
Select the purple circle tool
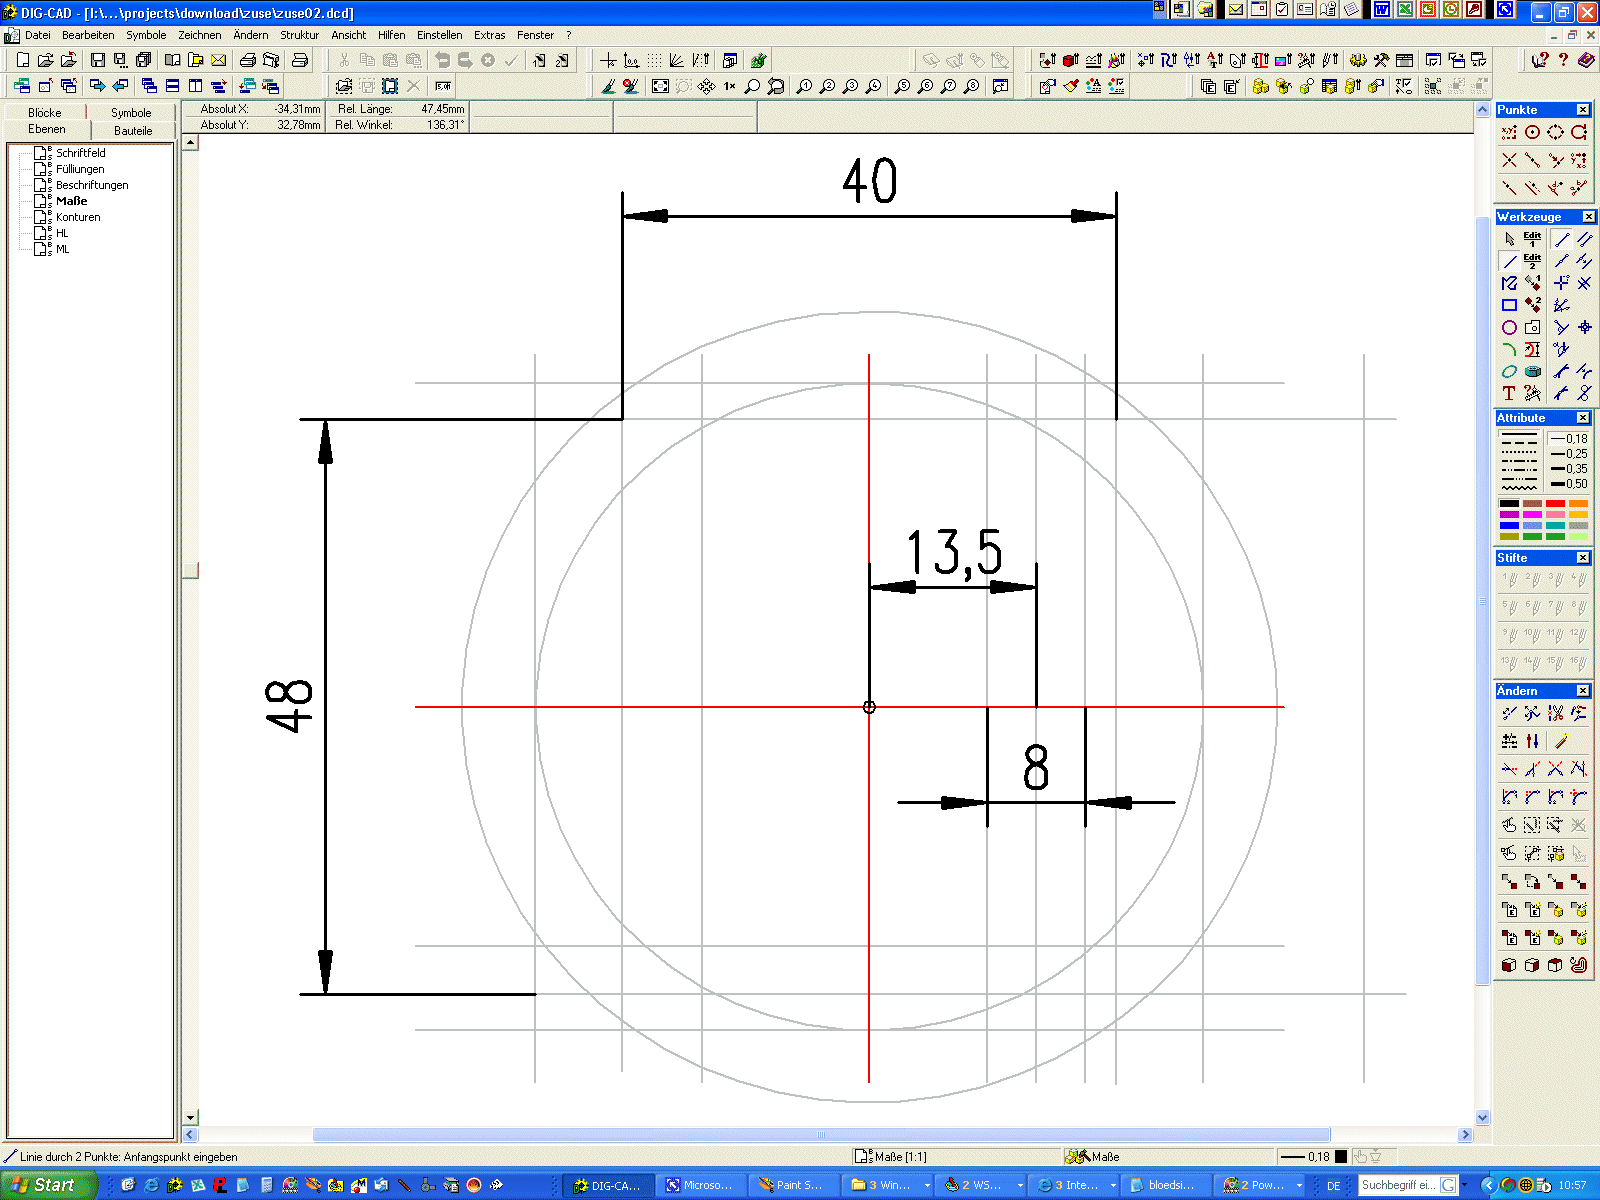coord(1510,327)
